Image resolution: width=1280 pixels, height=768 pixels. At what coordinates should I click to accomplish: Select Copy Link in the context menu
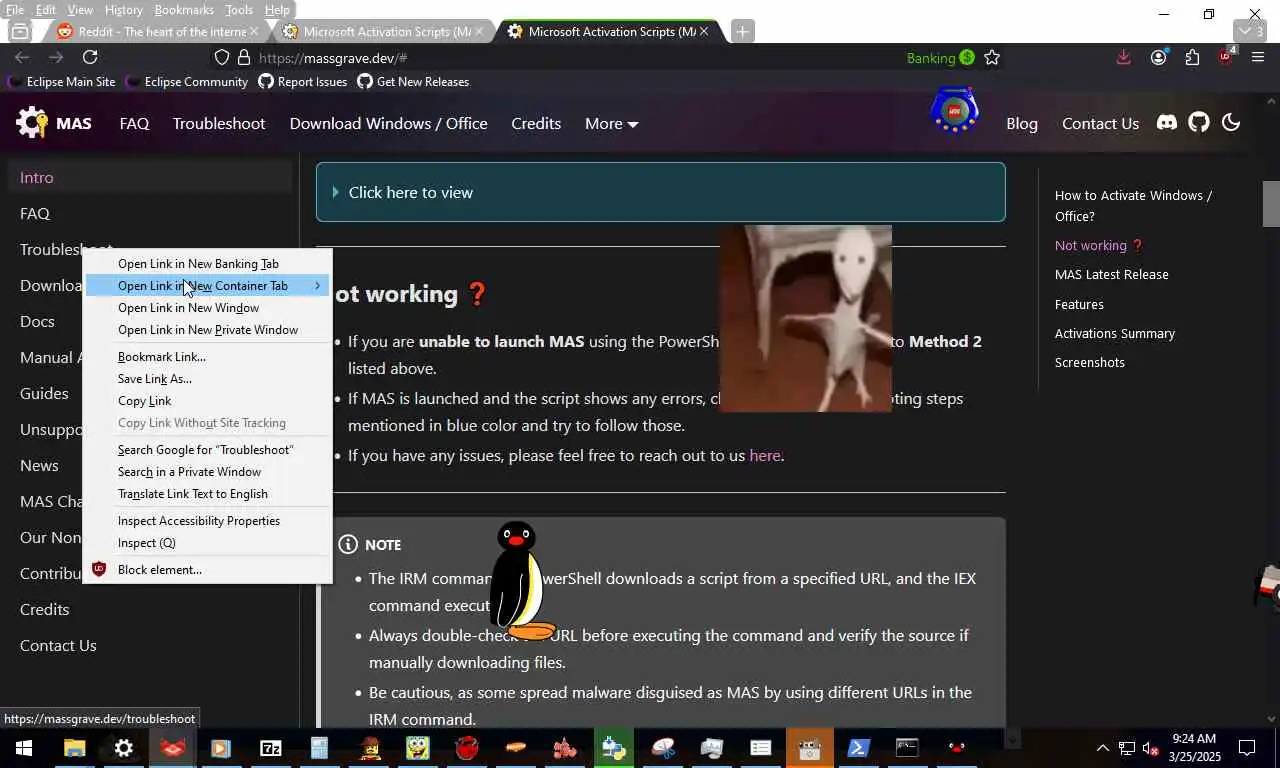[x=208, y=401]
